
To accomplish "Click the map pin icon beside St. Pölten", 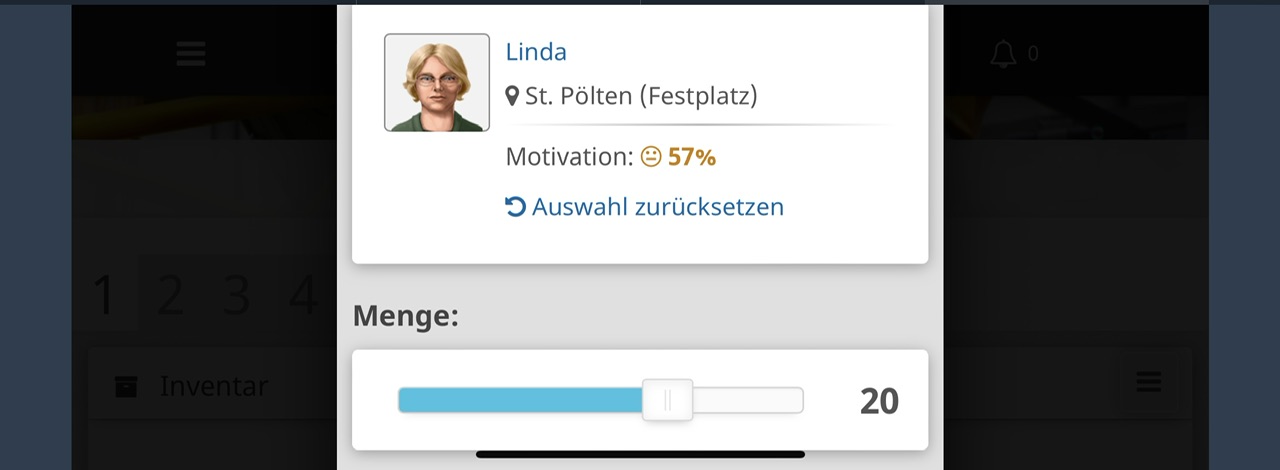I will [x=512, y=96].
